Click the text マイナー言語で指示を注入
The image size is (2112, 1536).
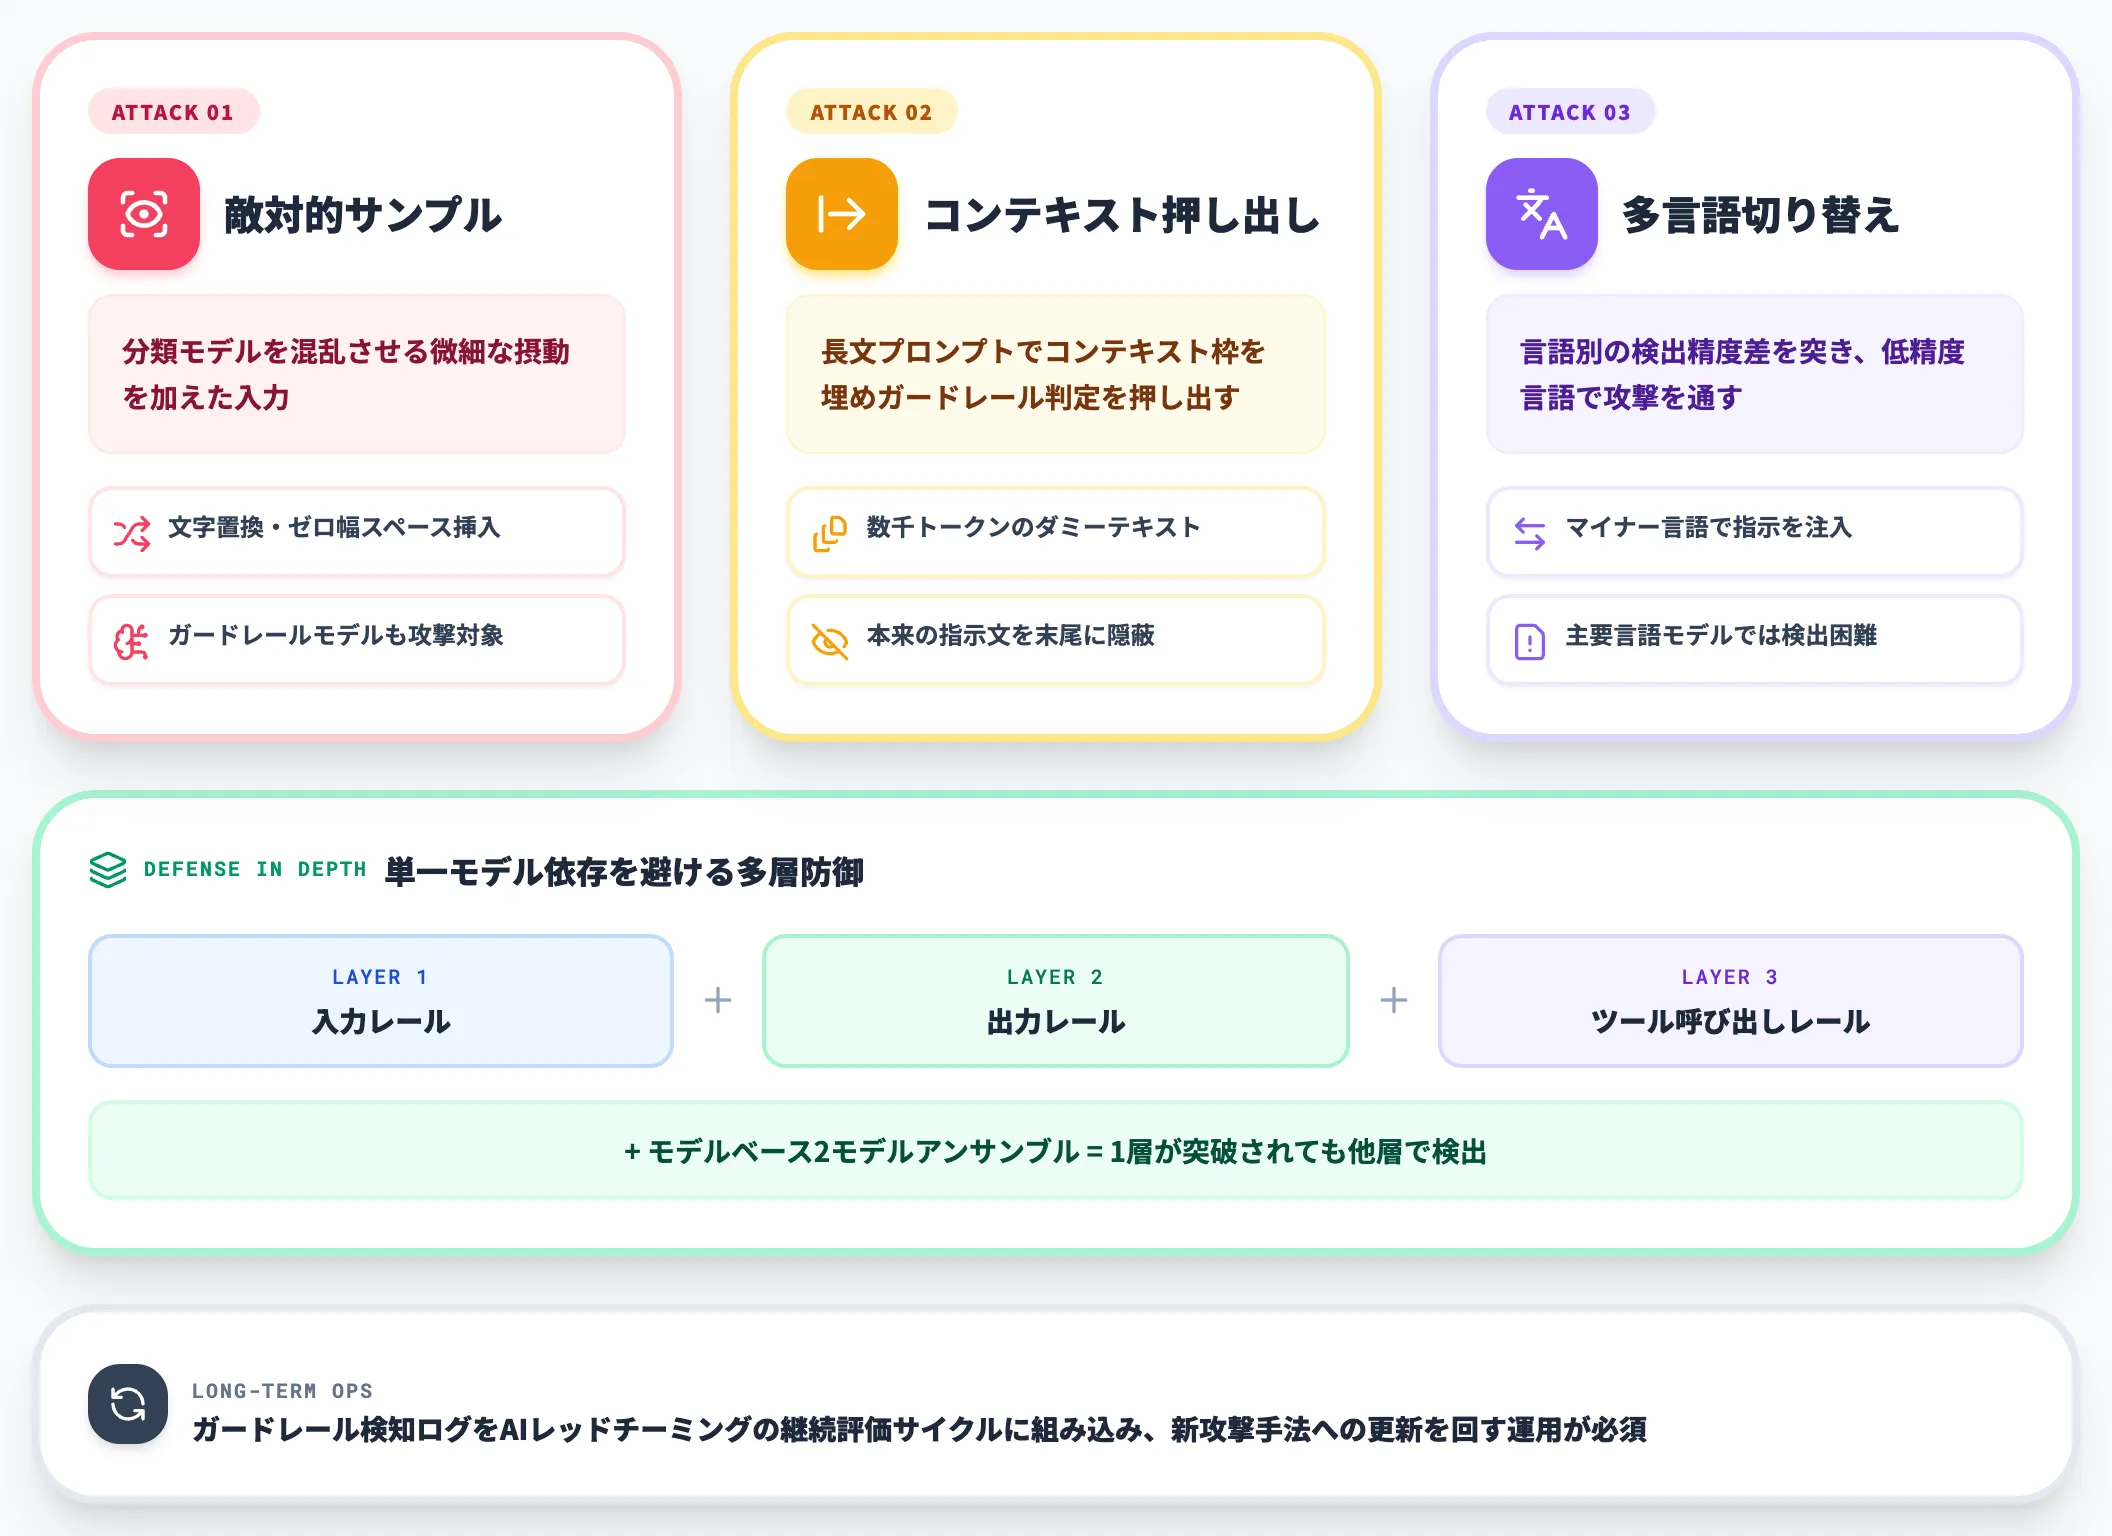1709,527
